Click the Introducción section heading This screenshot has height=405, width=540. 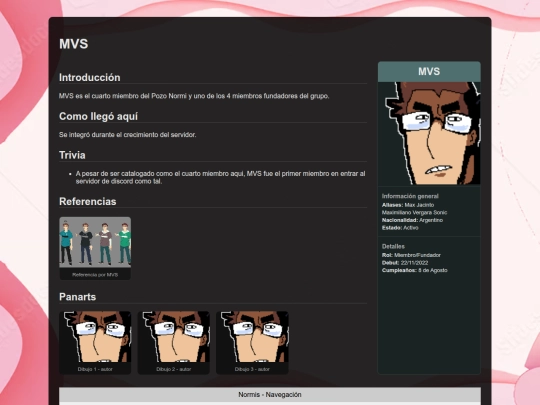click(90, 77)
